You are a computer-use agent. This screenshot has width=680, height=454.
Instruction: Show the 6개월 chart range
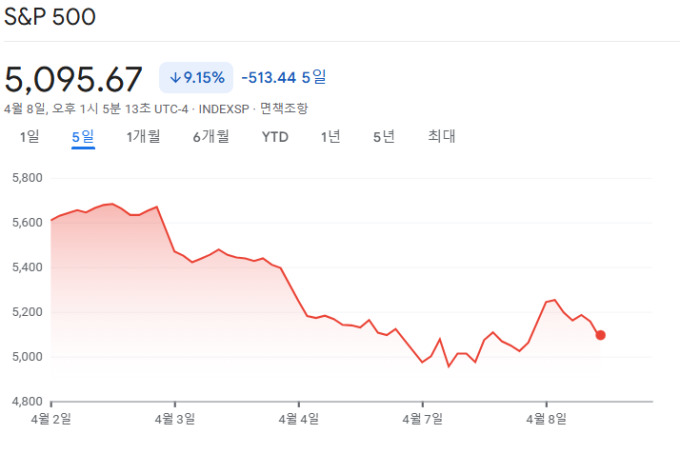pyautogui.click(x=211, y=137)
